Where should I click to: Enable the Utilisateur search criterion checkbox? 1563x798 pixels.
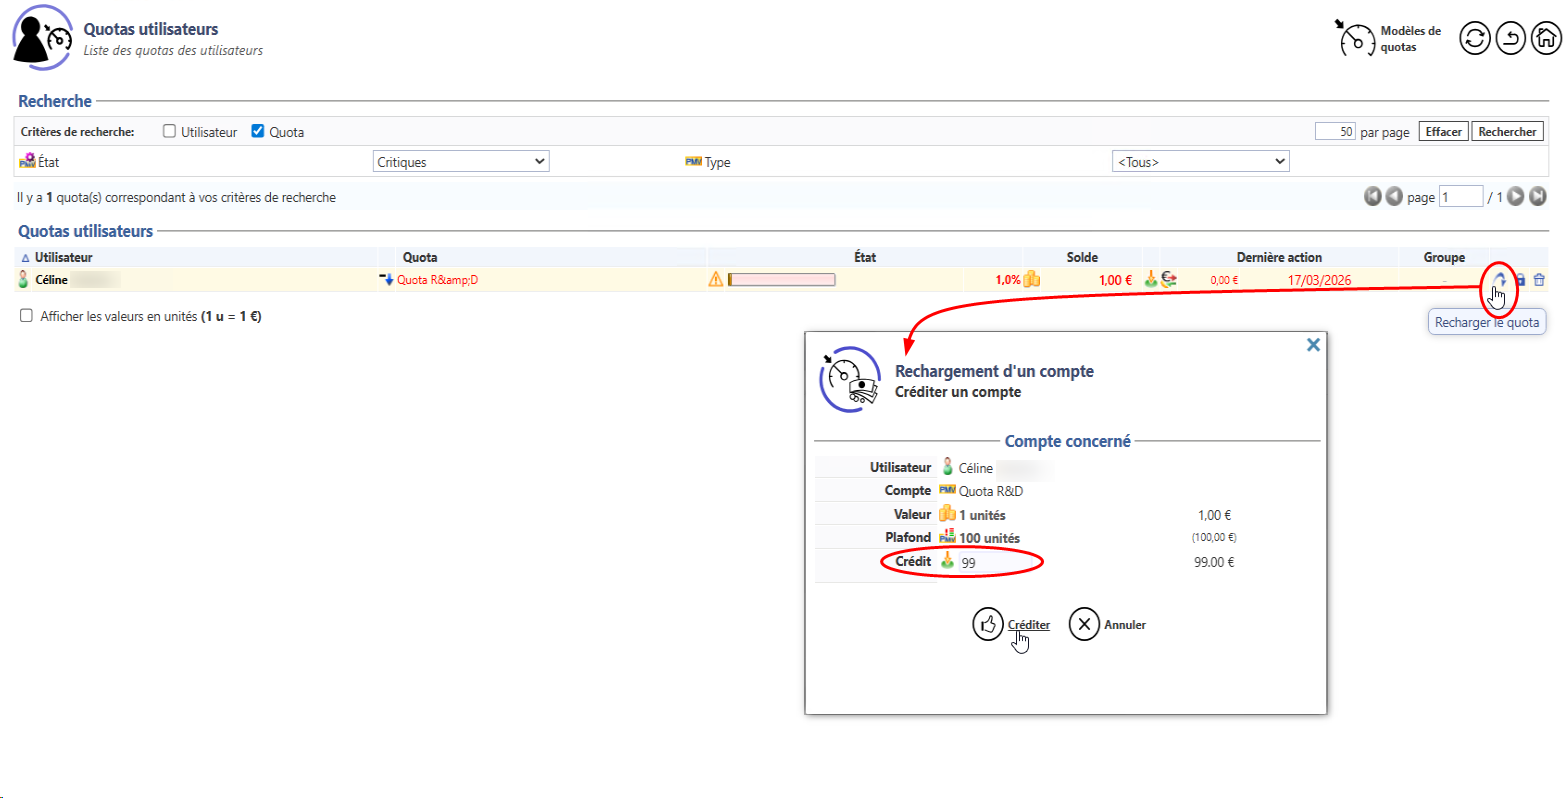point(170,131)
